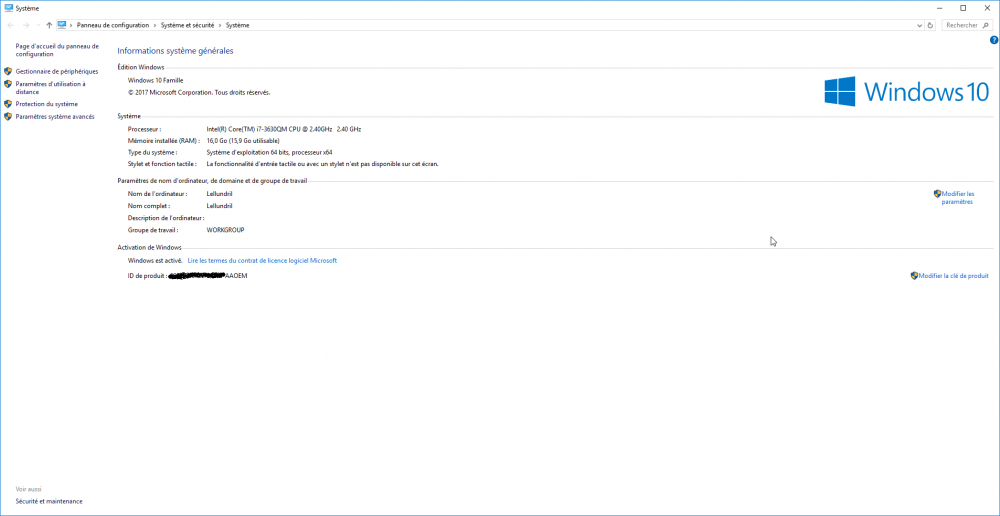Select the Informations système générales heading

click(175, 50)
